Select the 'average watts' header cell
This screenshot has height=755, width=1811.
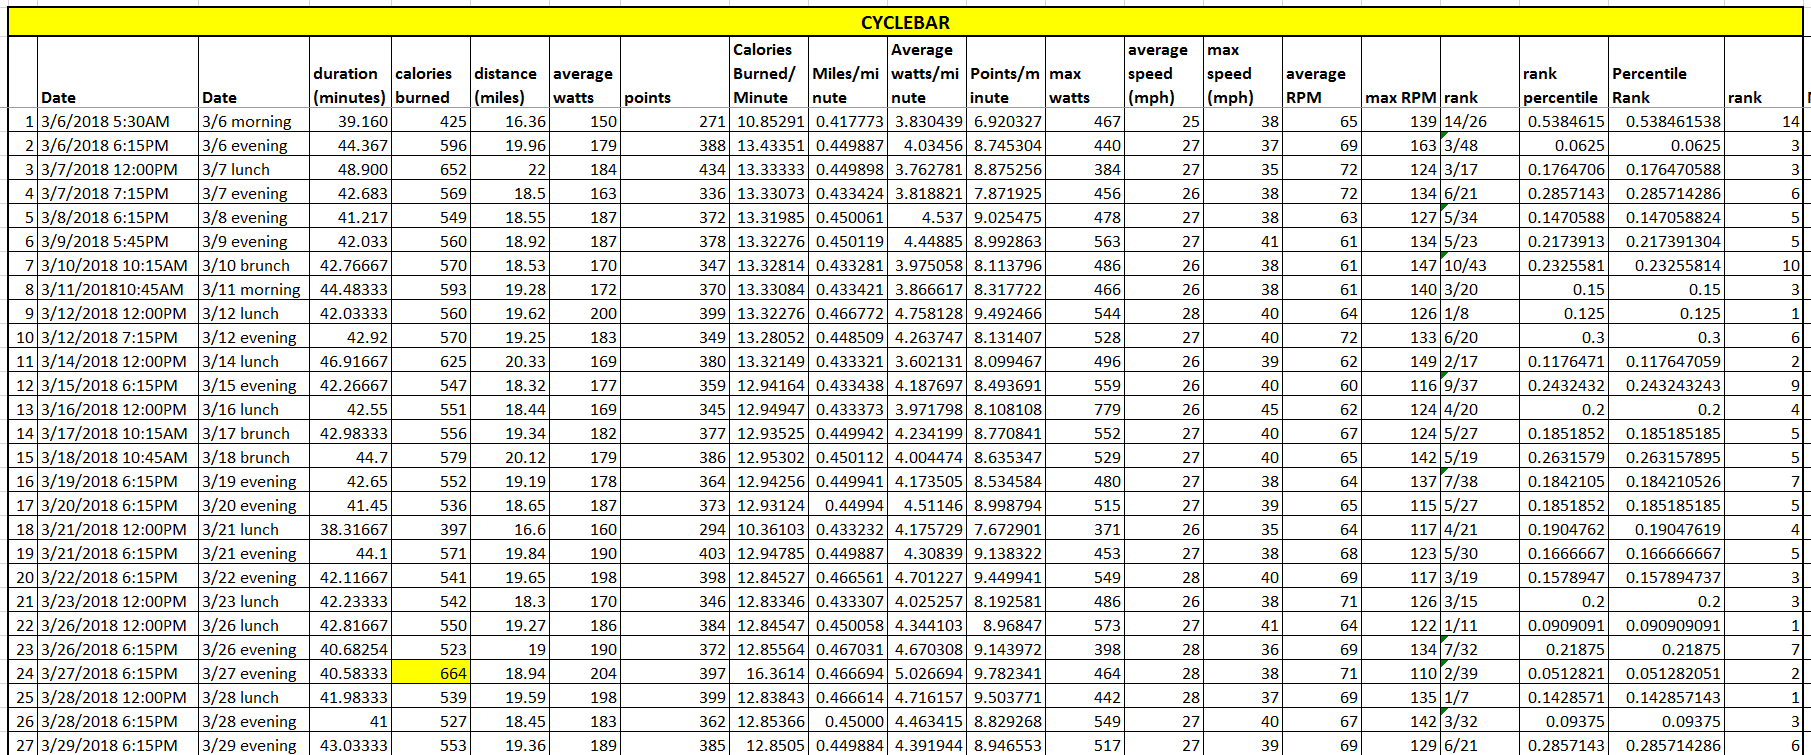(x=584, y=72)
